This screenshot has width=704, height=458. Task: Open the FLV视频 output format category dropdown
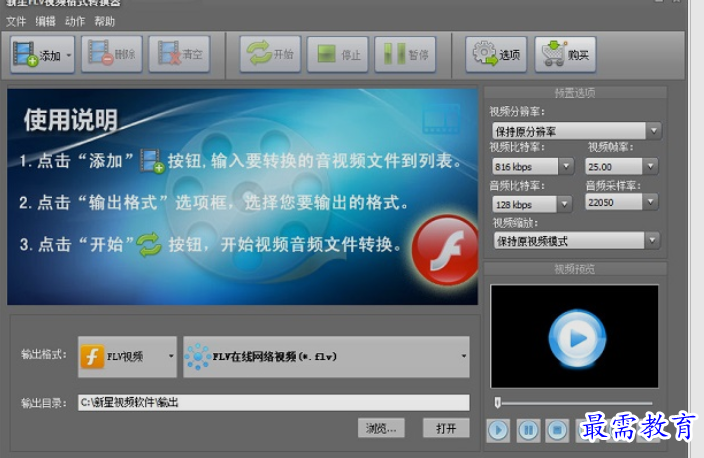coord(128,357)
